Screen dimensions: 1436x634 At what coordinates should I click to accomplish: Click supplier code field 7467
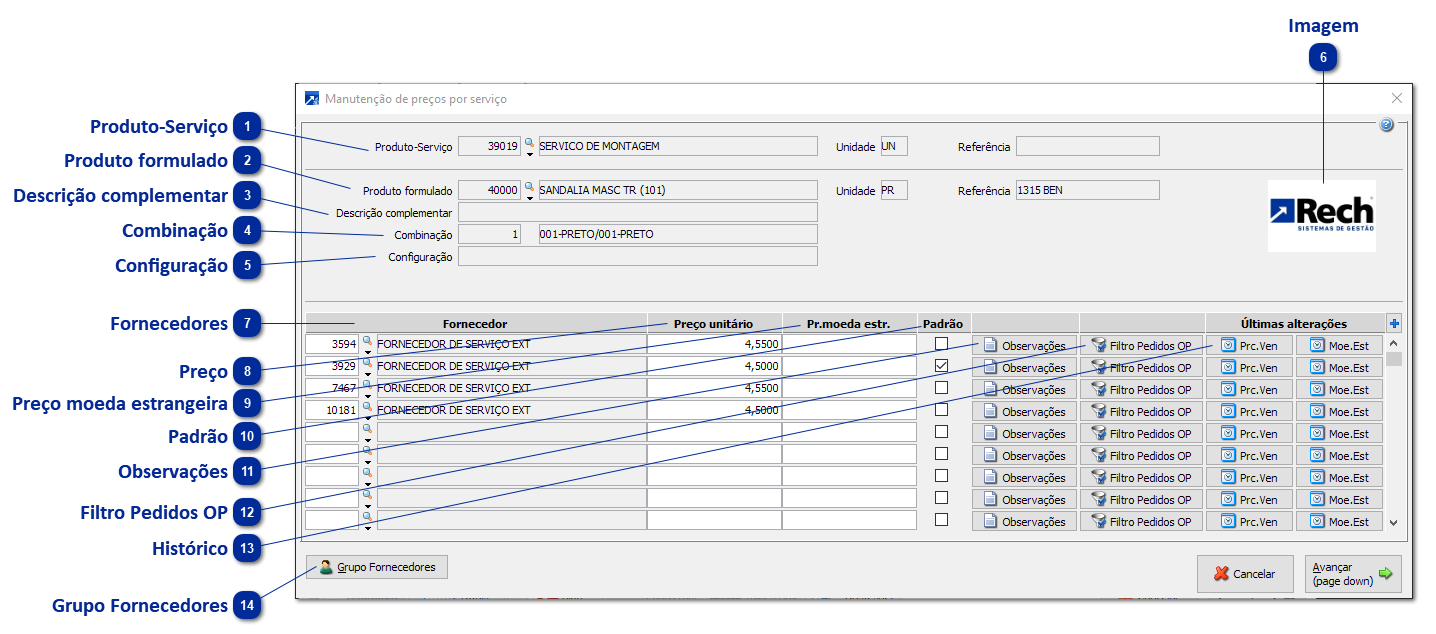[332, 388]
